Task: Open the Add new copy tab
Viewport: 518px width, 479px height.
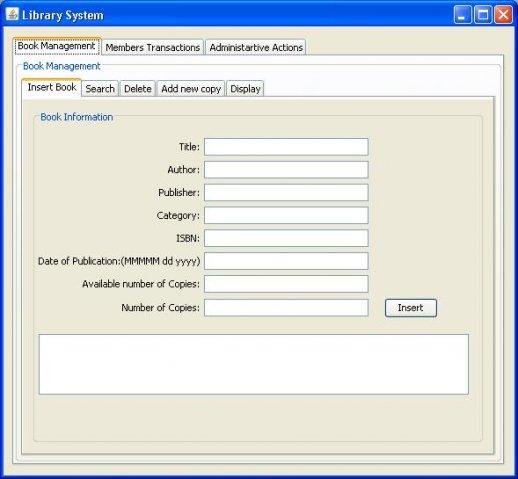Action: click(x=191, y=89)
